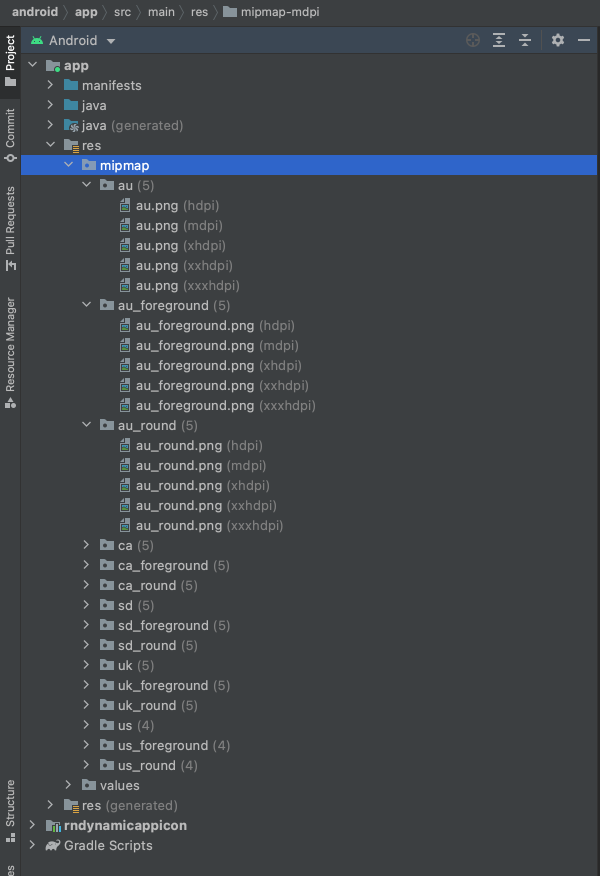Select the sd_foreground (5) folder row
600x876 pixels.
308,626
